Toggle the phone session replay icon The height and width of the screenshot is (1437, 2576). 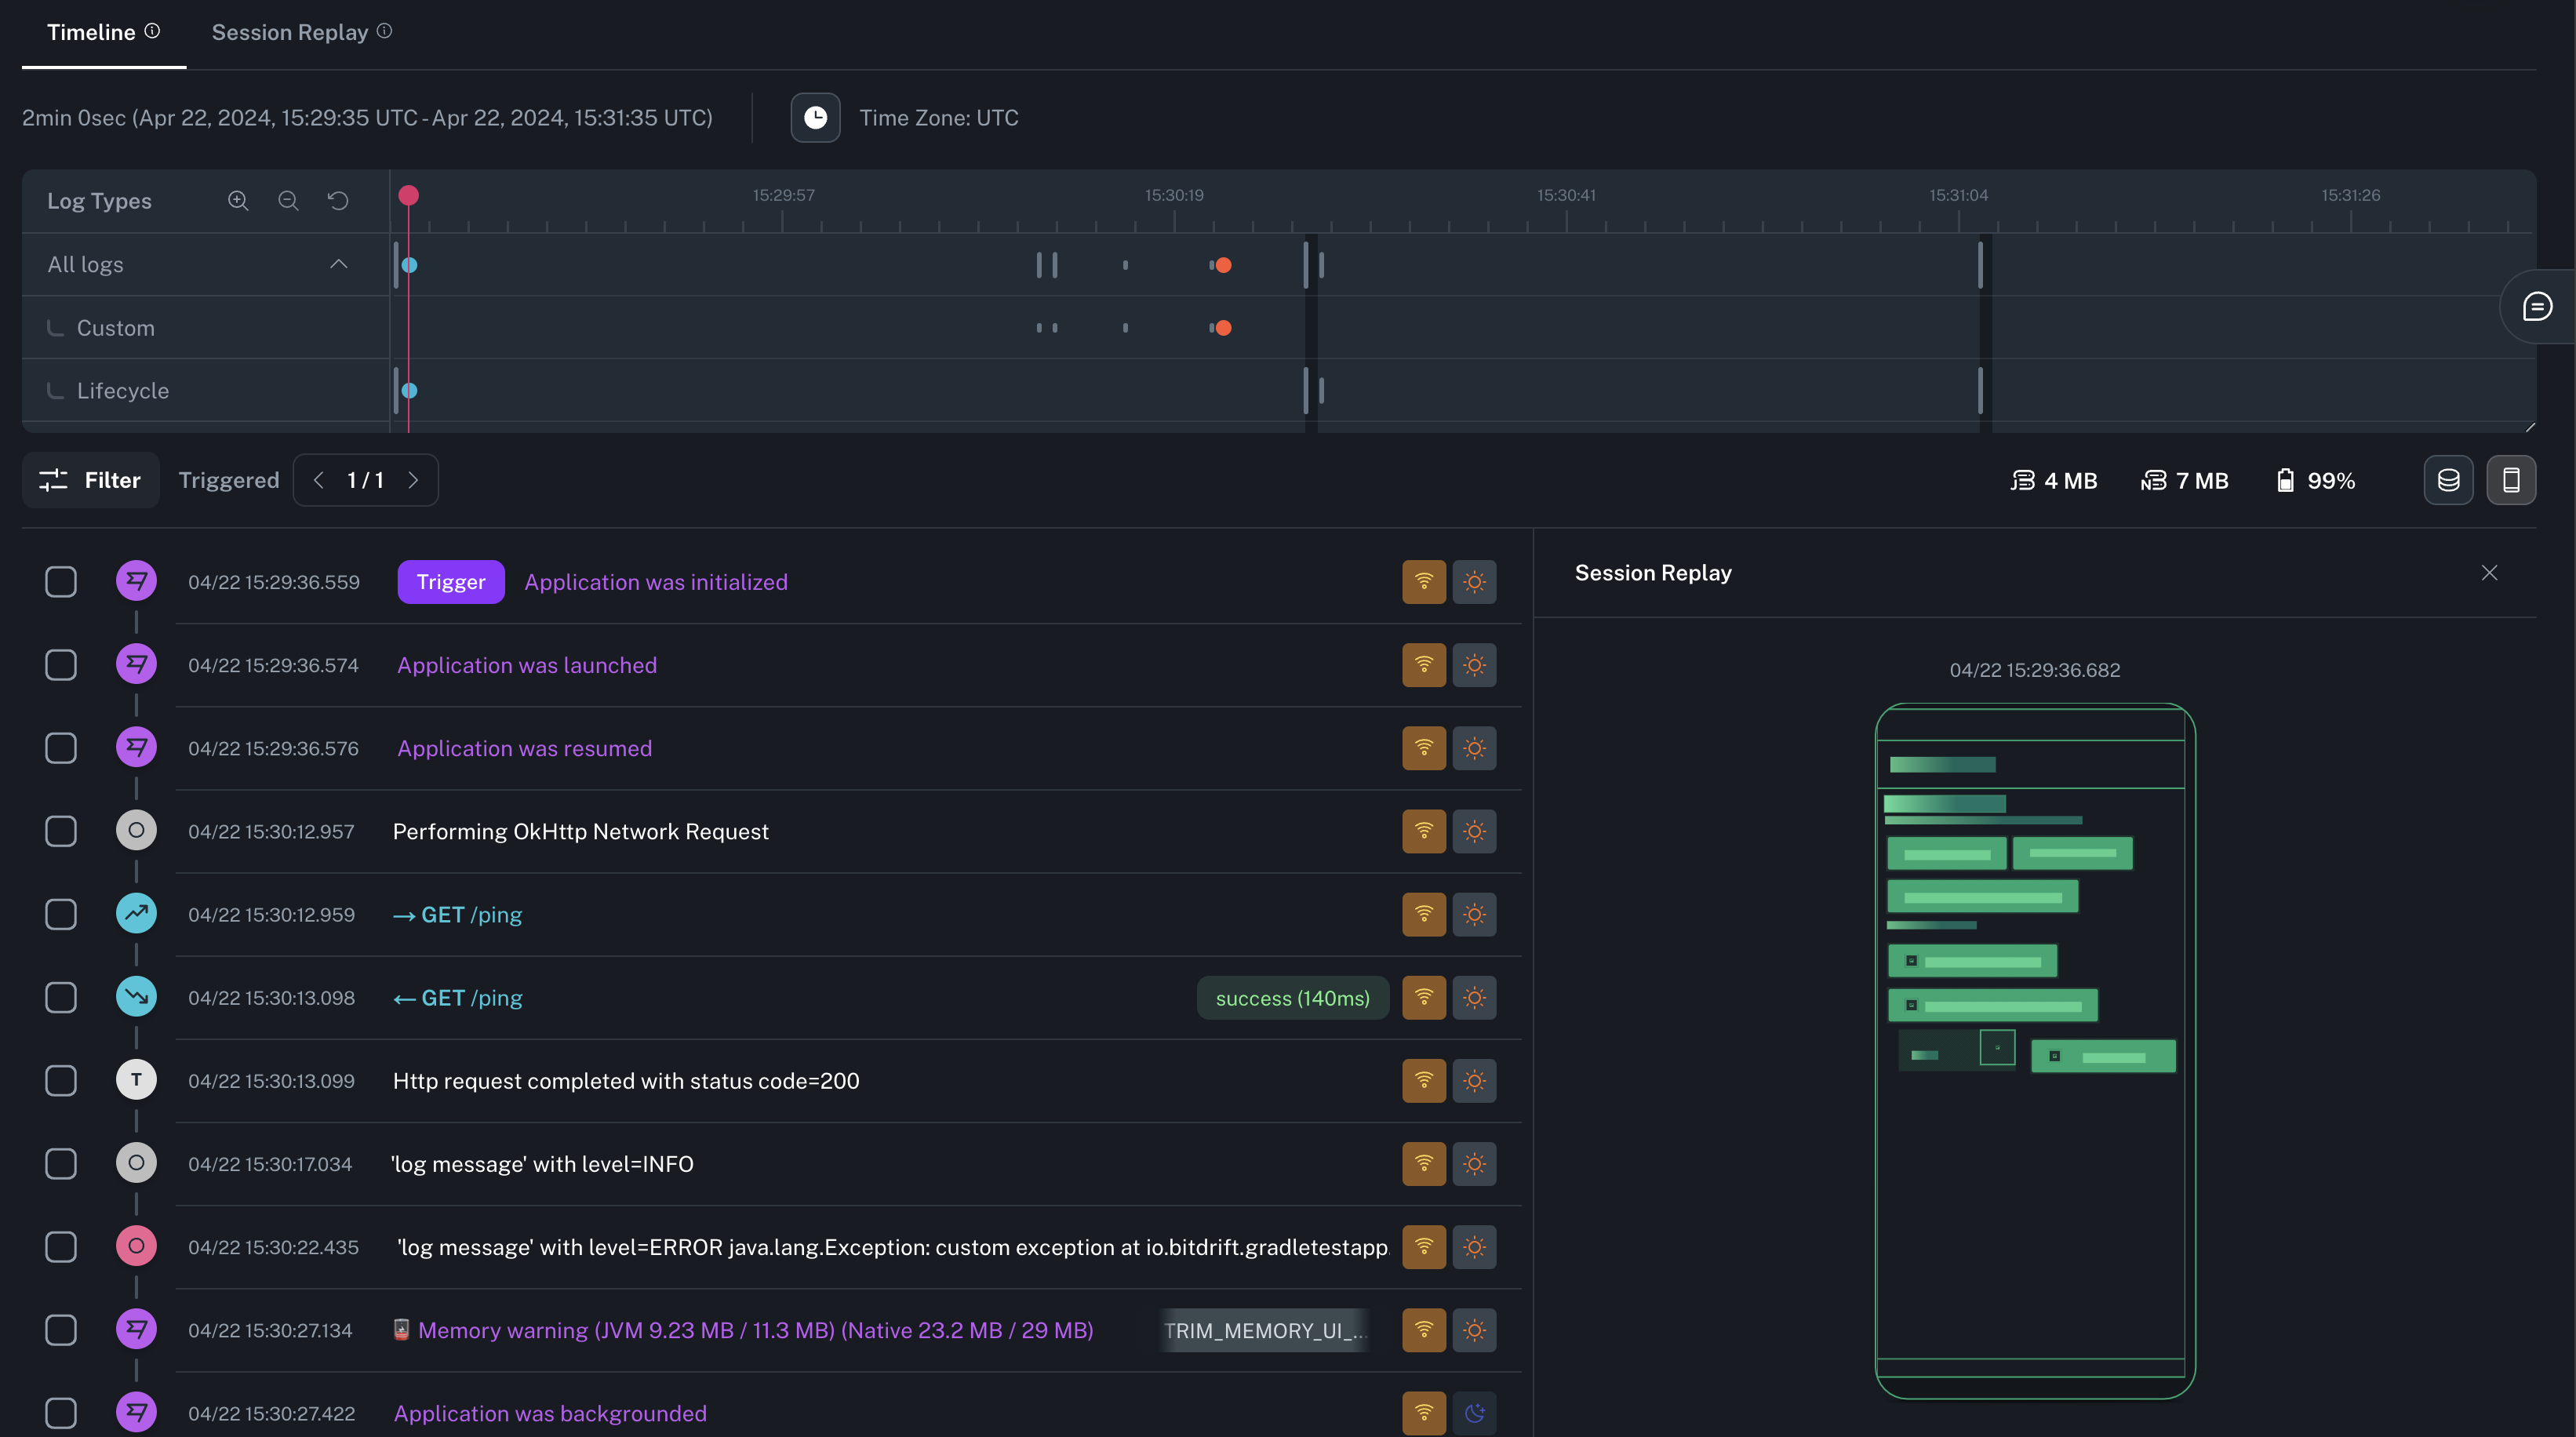click(x=2510, y=481)
